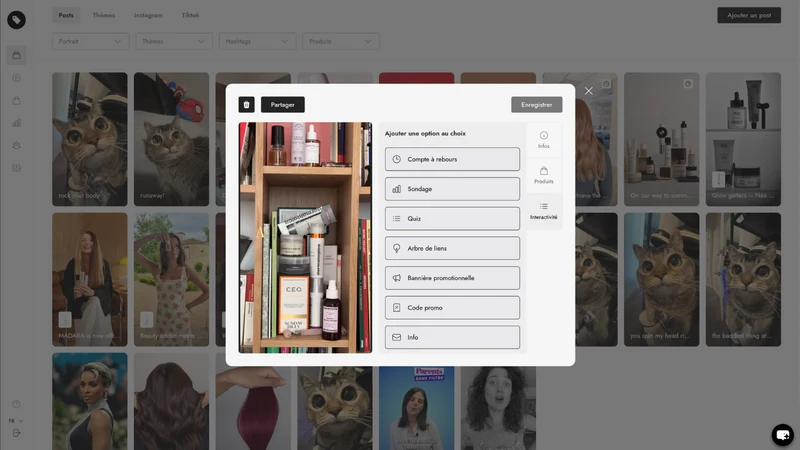This screenshot has height=450, width=800.
Task: Click the coupon icon in Code promo
Action: coord(396,308)
